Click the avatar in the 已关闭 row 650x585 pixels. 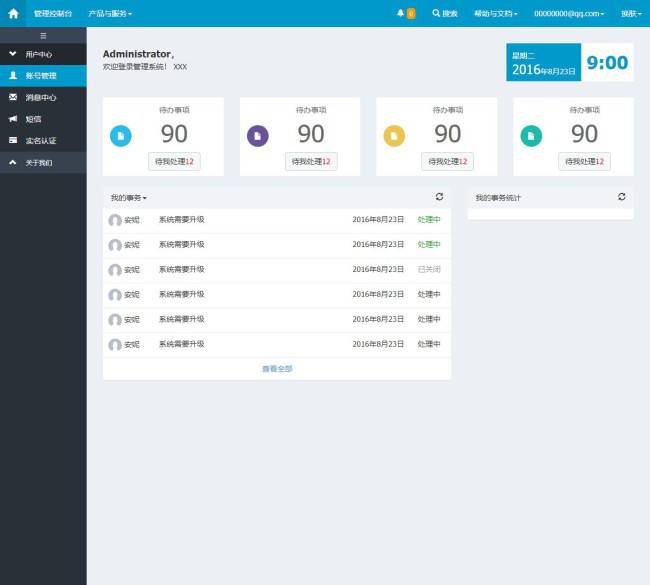click(115, 270)
